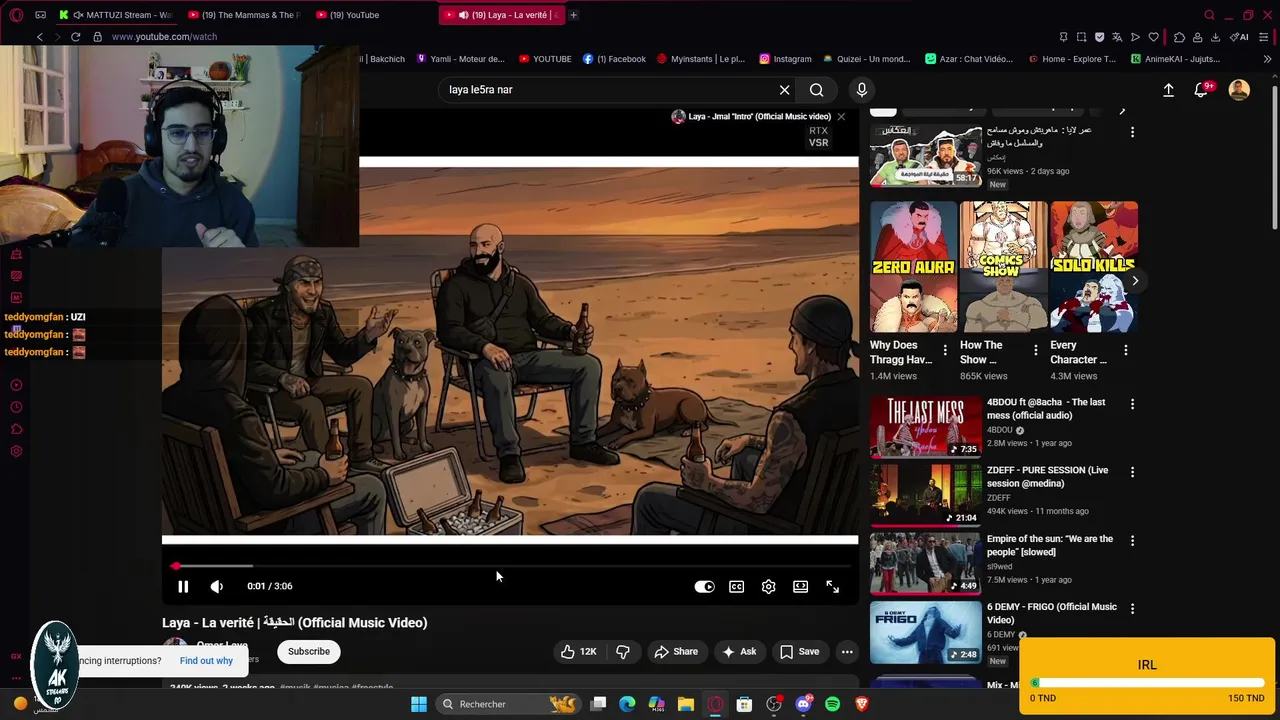Viewport: 1280px width, 720px height.
Task: Open 6 DEMY - FRIGO video title
Action: click(1052, 613)
